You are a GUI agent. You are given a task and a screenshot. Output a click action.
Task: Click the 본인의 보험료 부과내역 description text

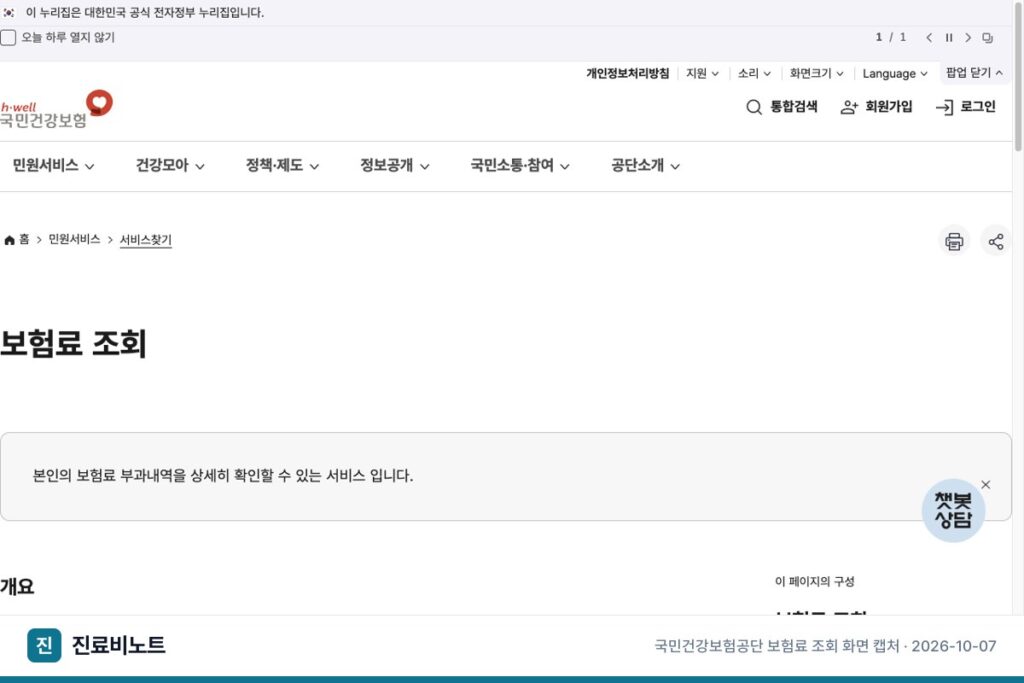click(x=223, y=475)
